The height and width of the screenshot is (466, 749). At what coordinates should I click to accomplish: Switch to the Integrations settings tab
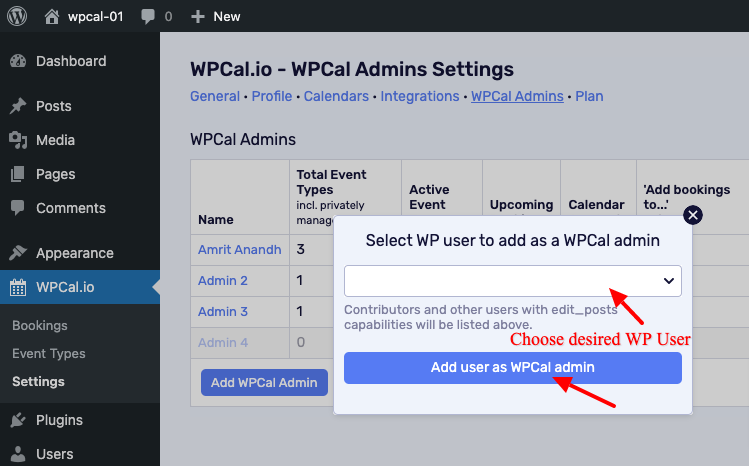coord(419,96)
